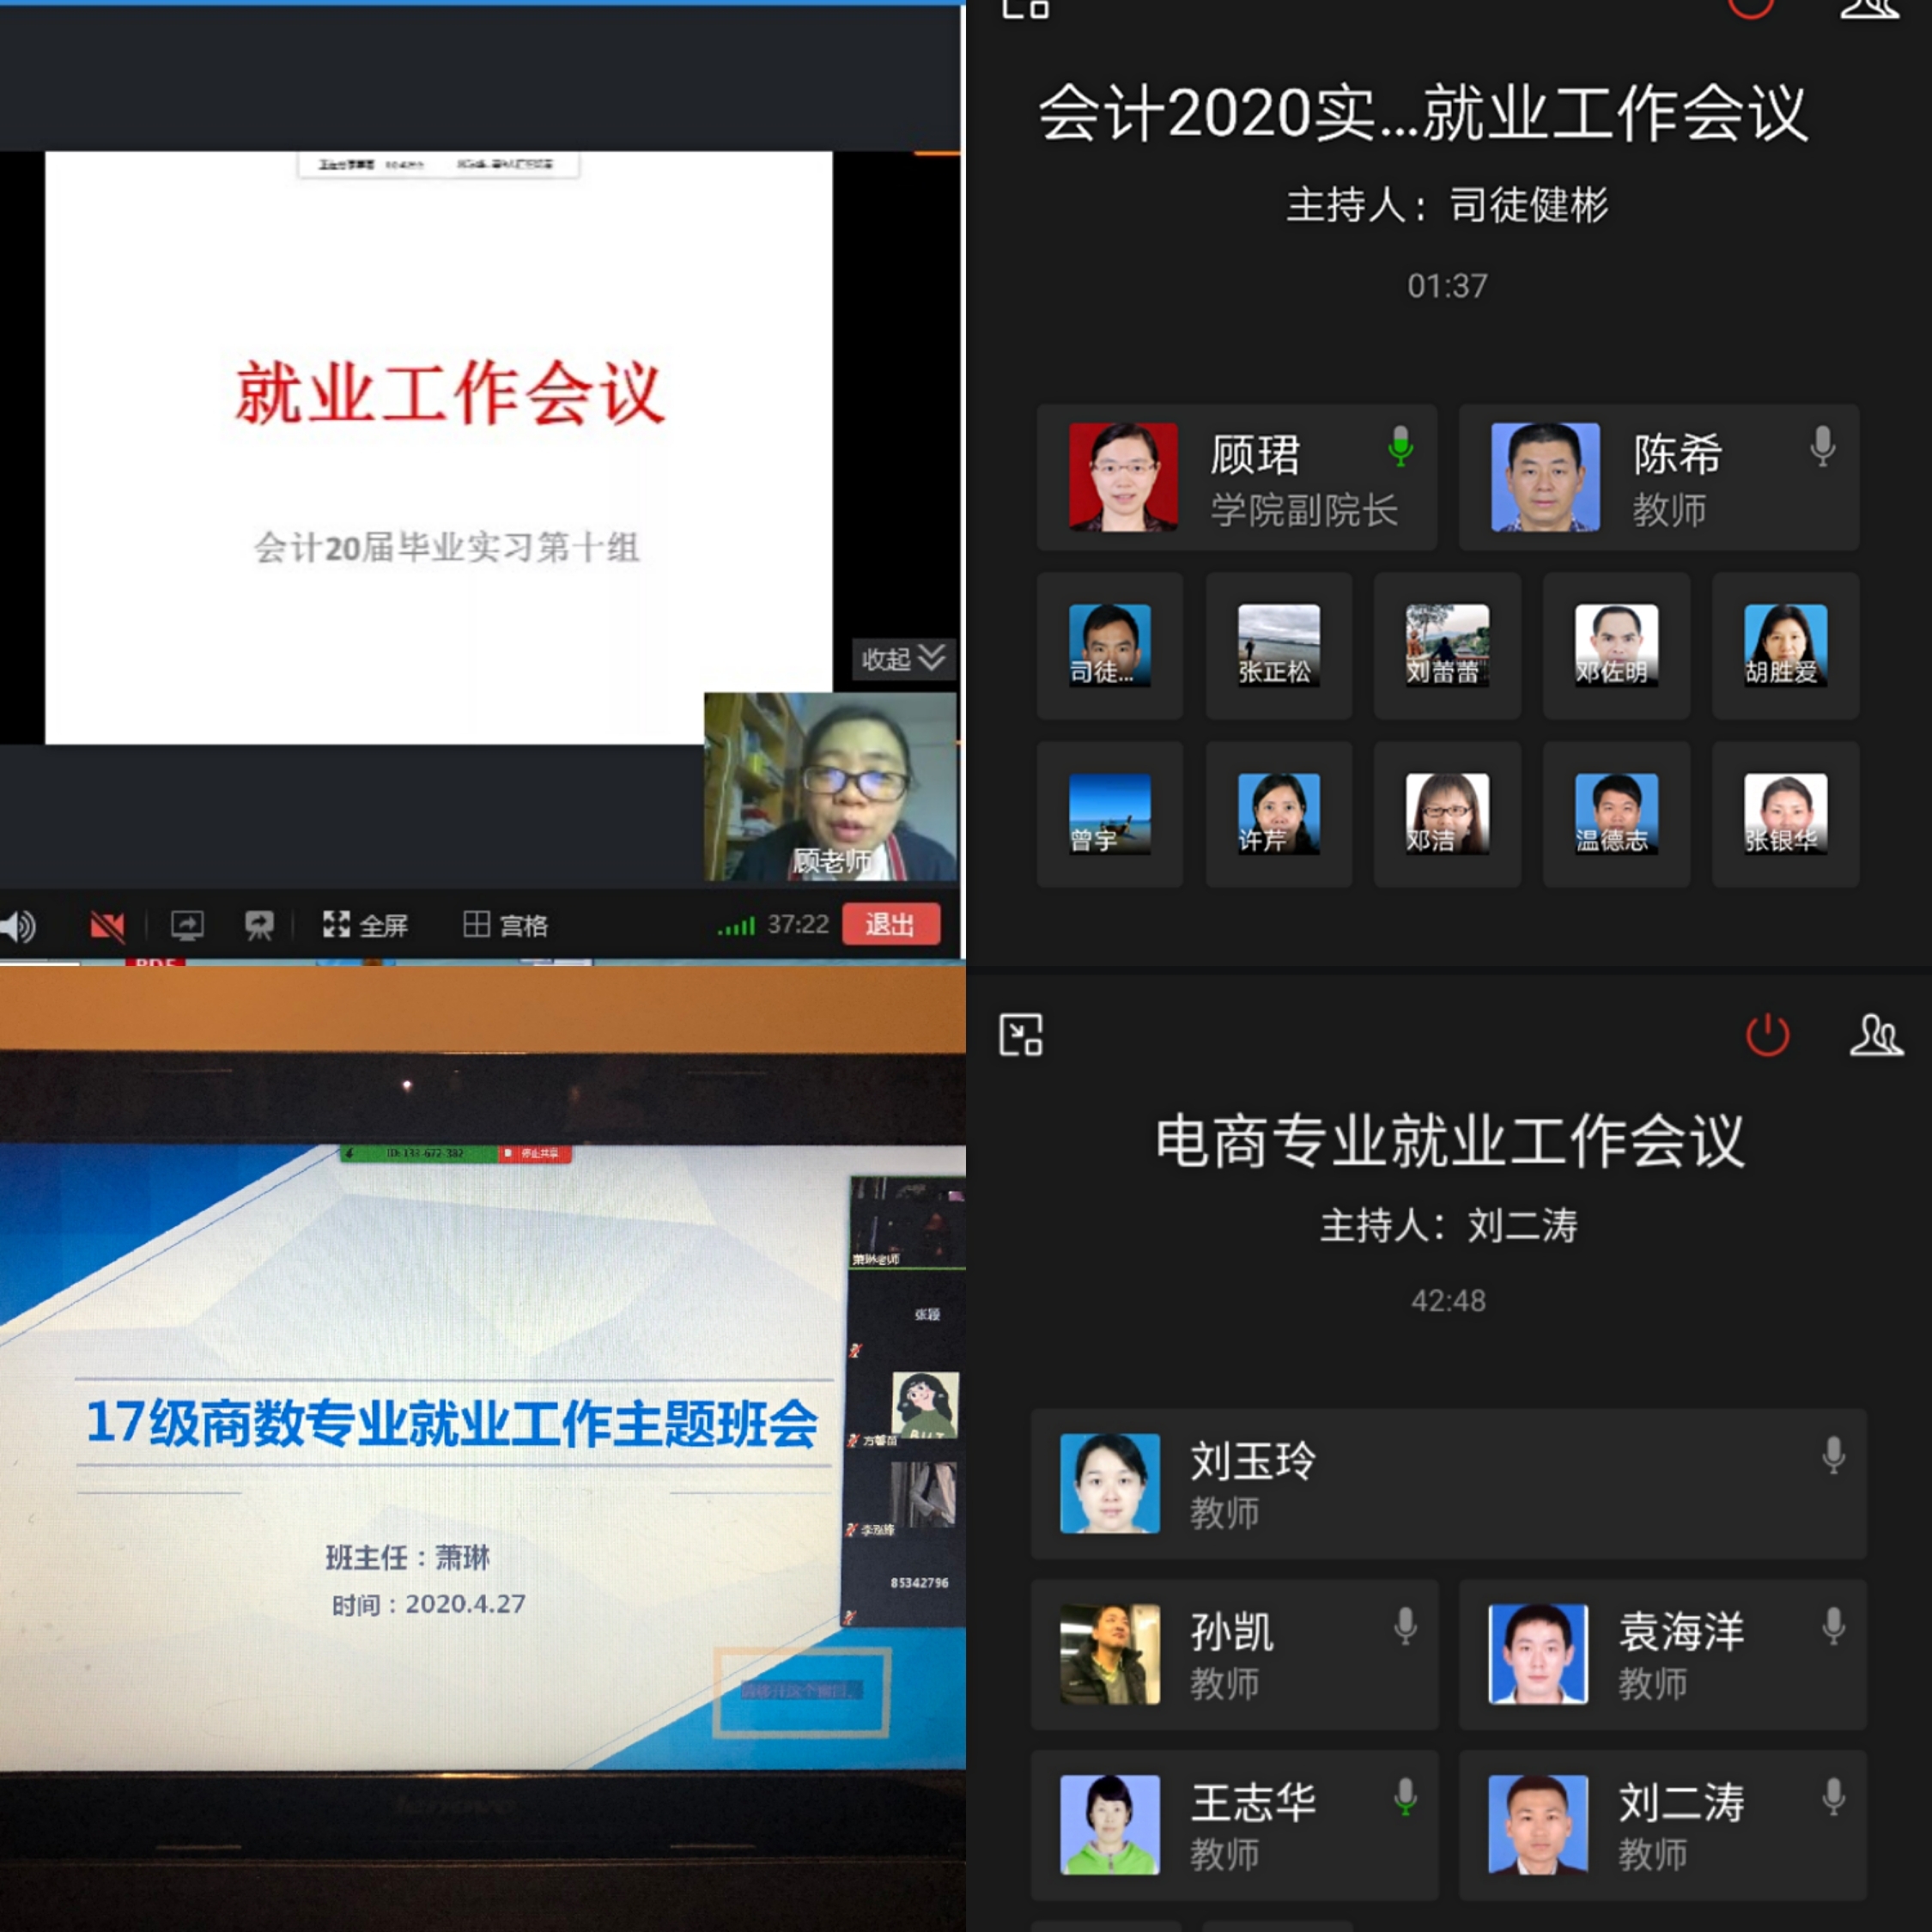
Task: Collapse video panel with 收起 chevron
Action: point(903,659)
